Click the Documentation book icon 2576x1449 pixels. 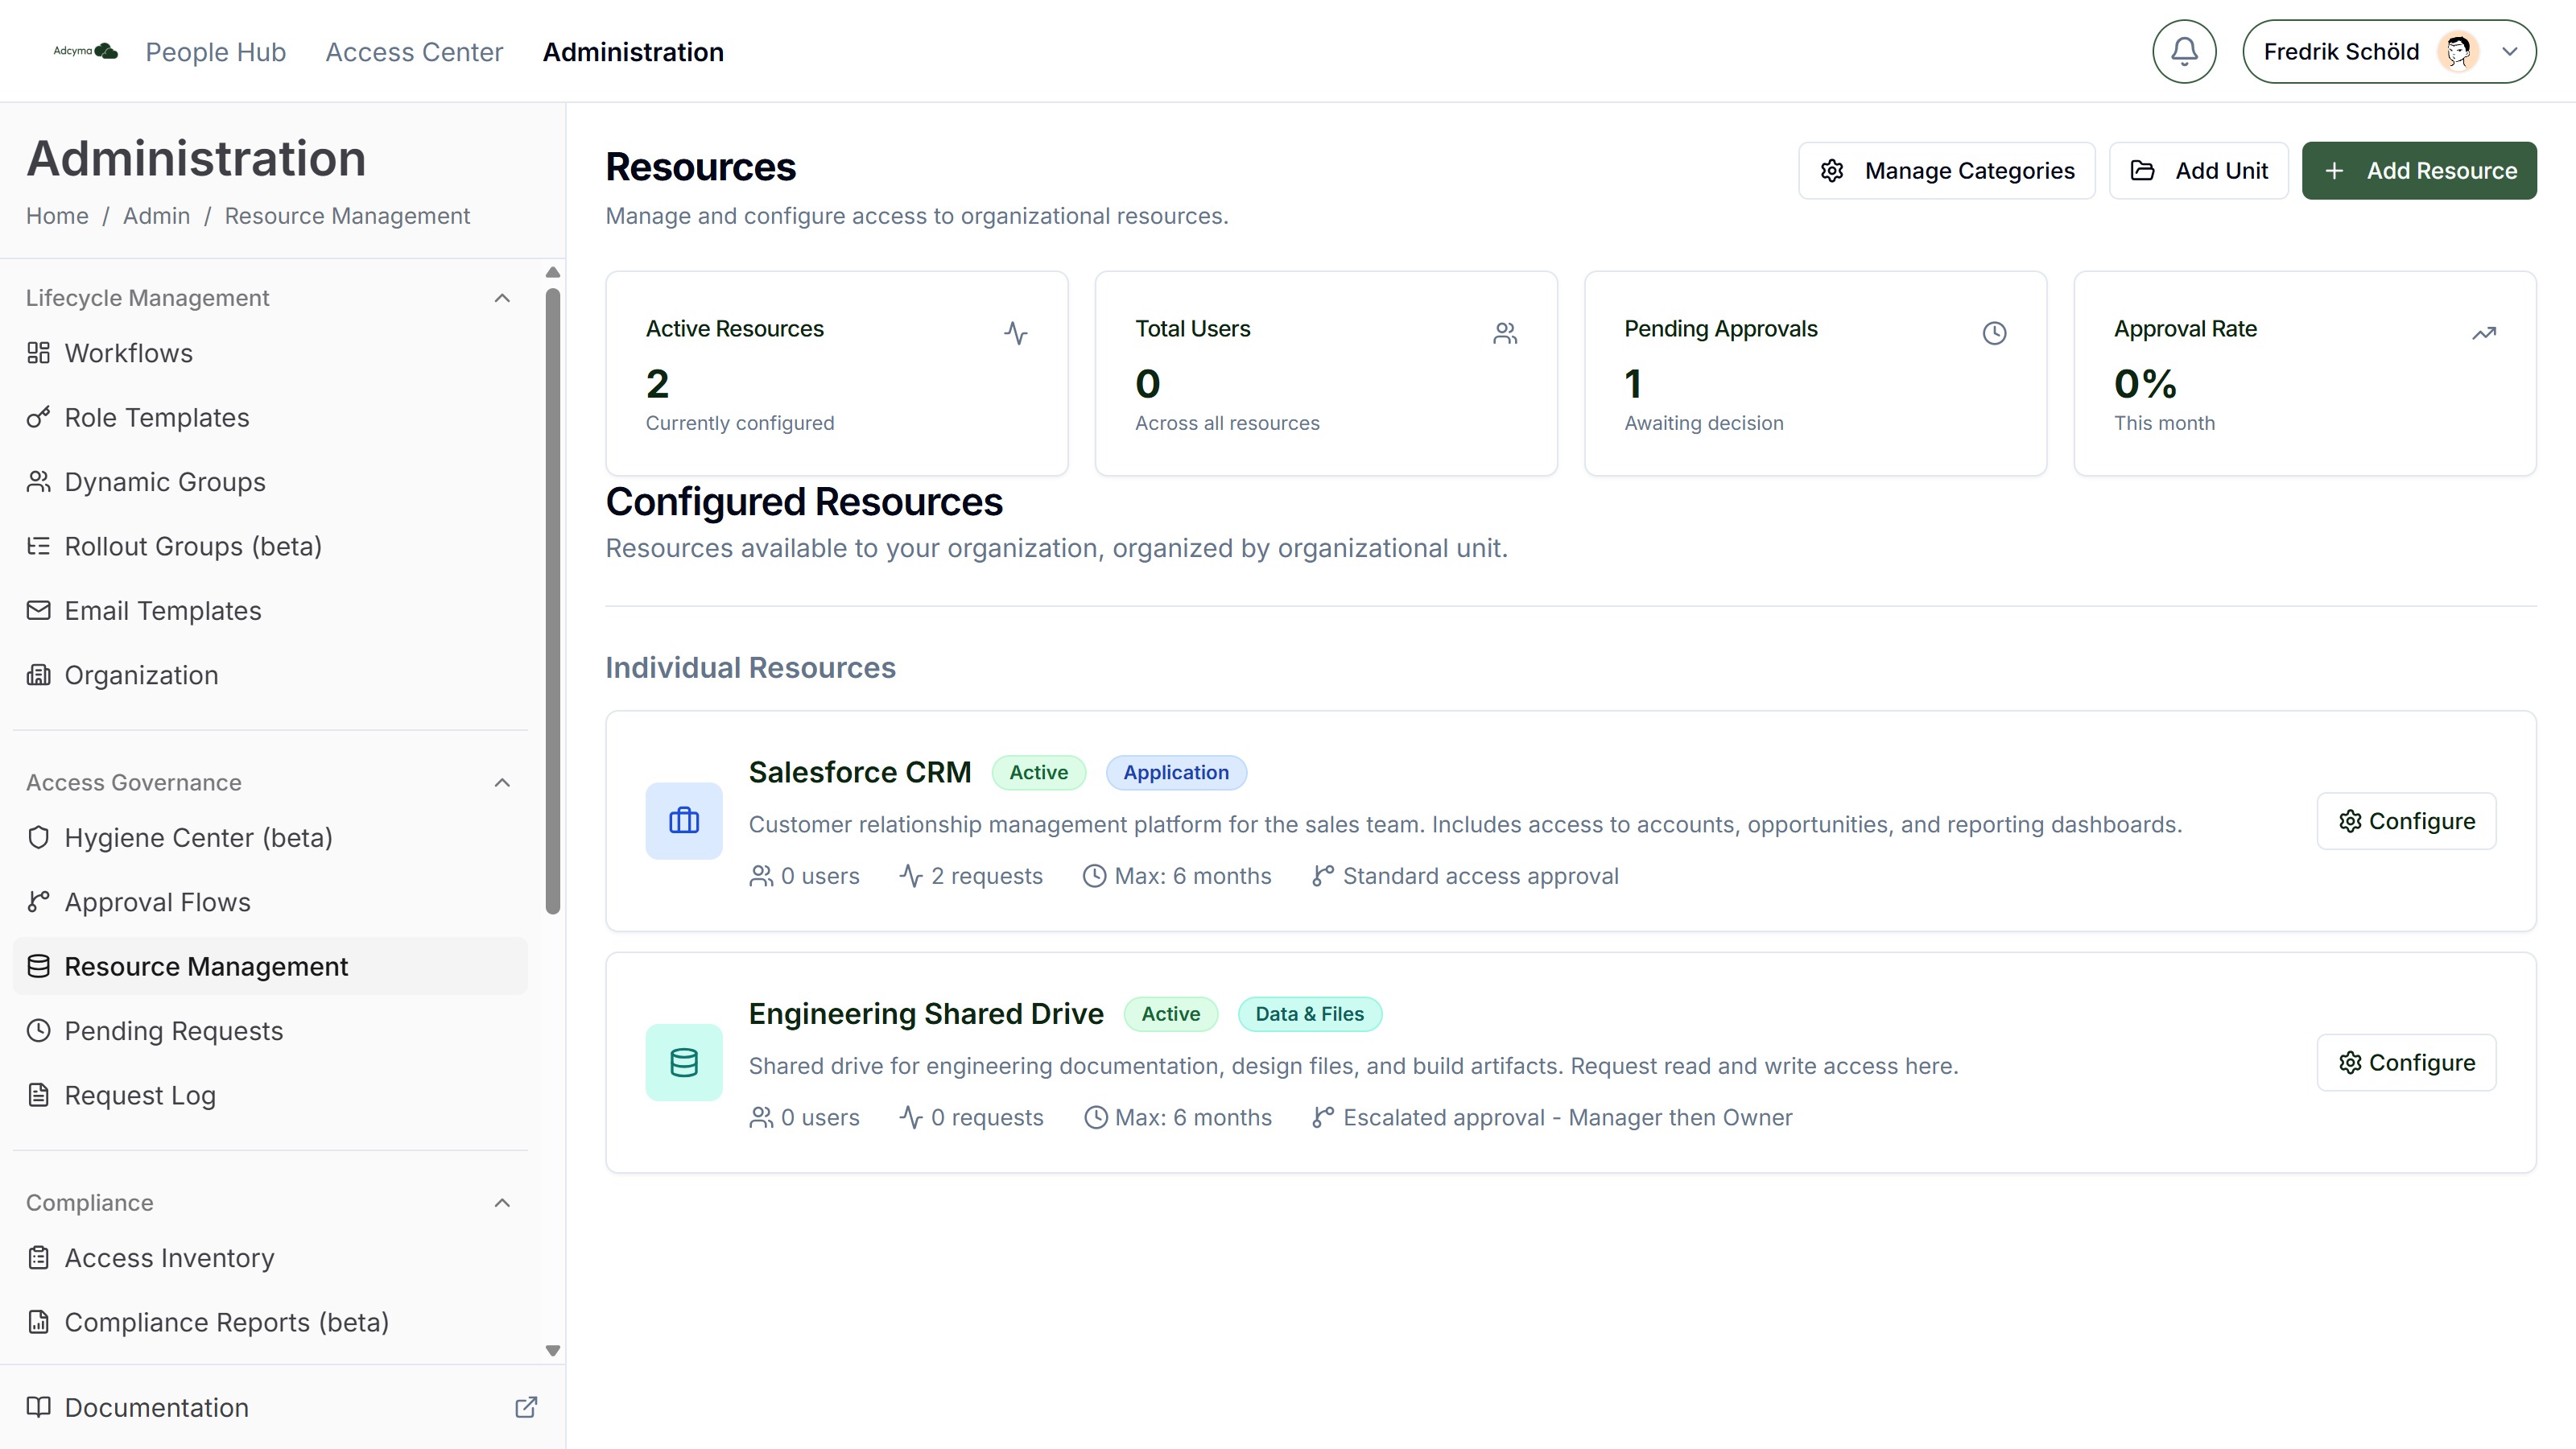tap(38, 1407)
